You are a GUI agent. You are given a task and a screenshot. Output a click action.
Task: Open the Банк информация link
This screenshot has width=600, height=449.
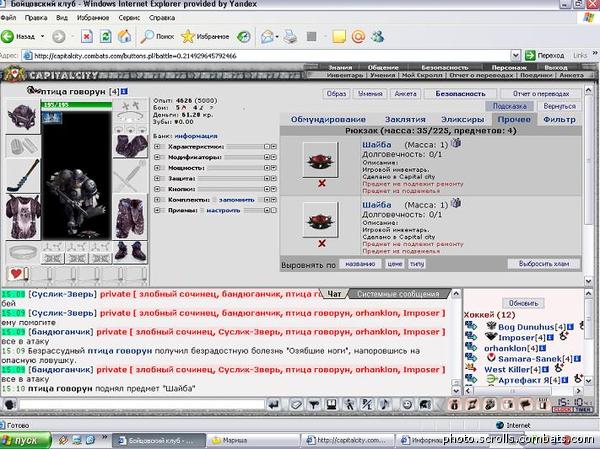pyautogui.click(x=196, y=136)
